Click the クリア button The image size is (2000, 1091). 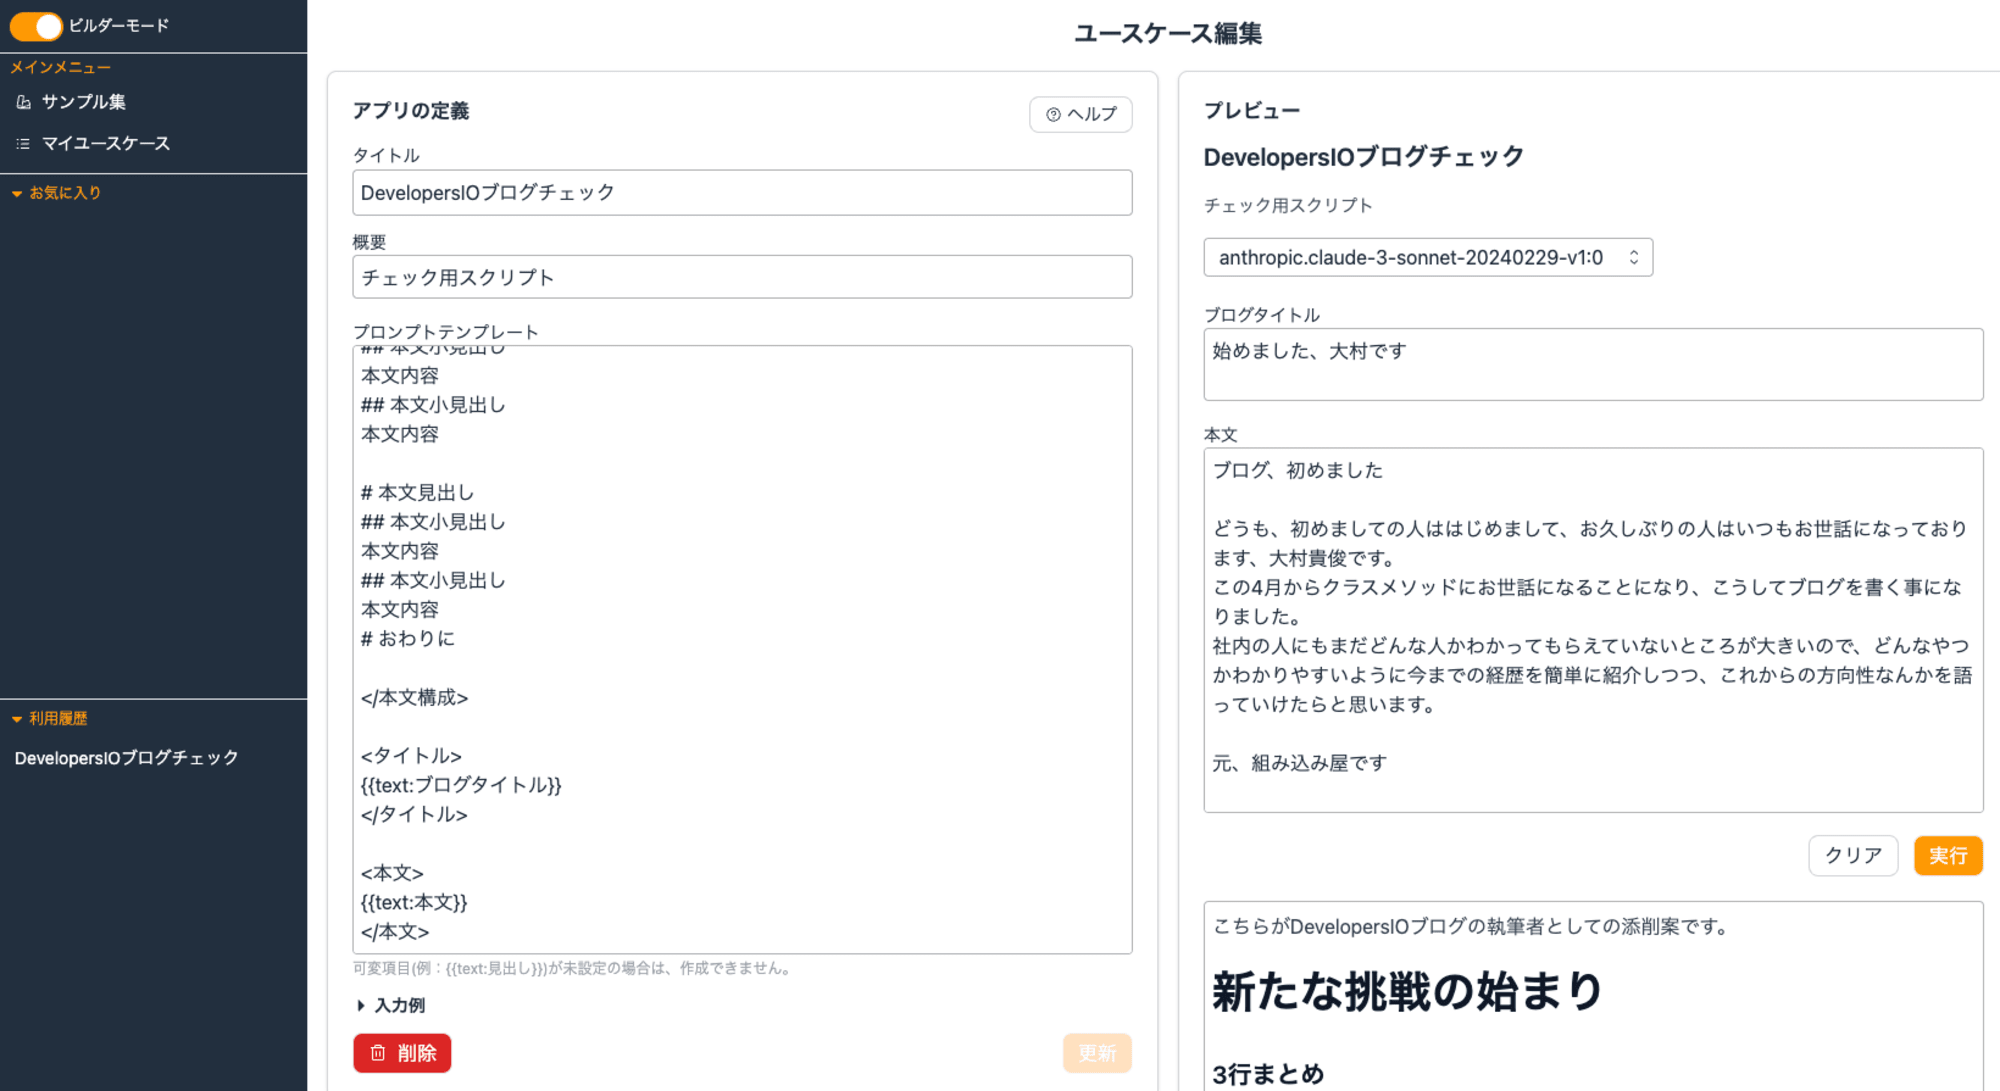(x=1853, y=856)
